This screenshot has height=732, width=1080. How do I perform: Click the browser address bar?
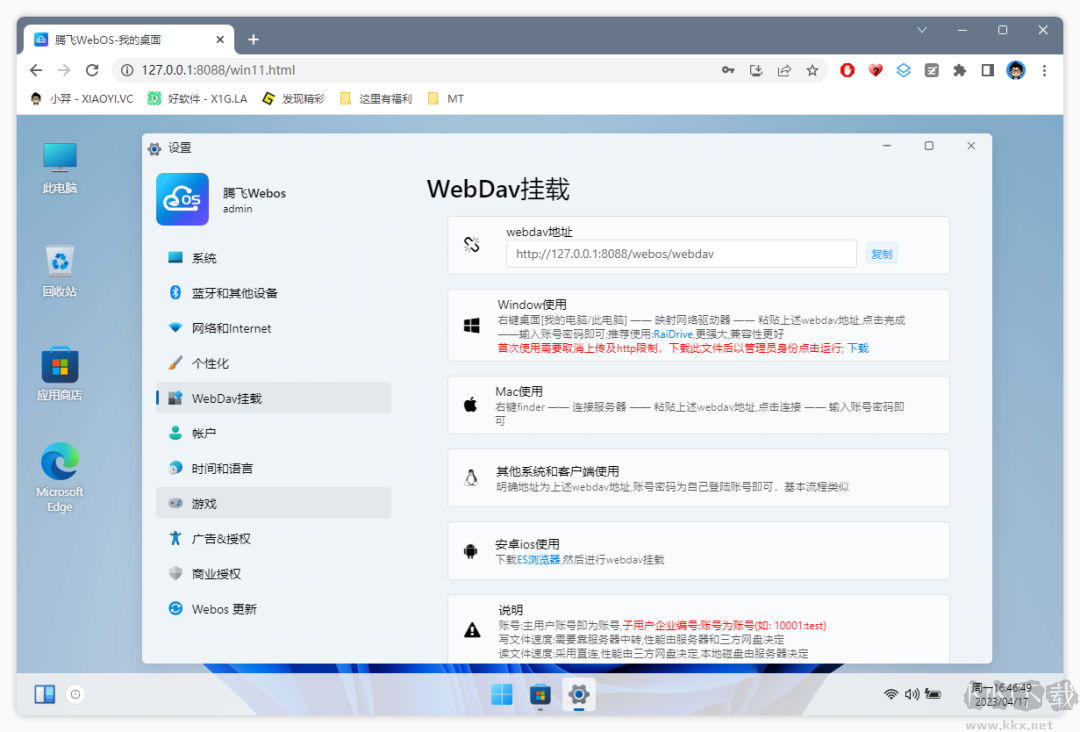click(413, 70)
